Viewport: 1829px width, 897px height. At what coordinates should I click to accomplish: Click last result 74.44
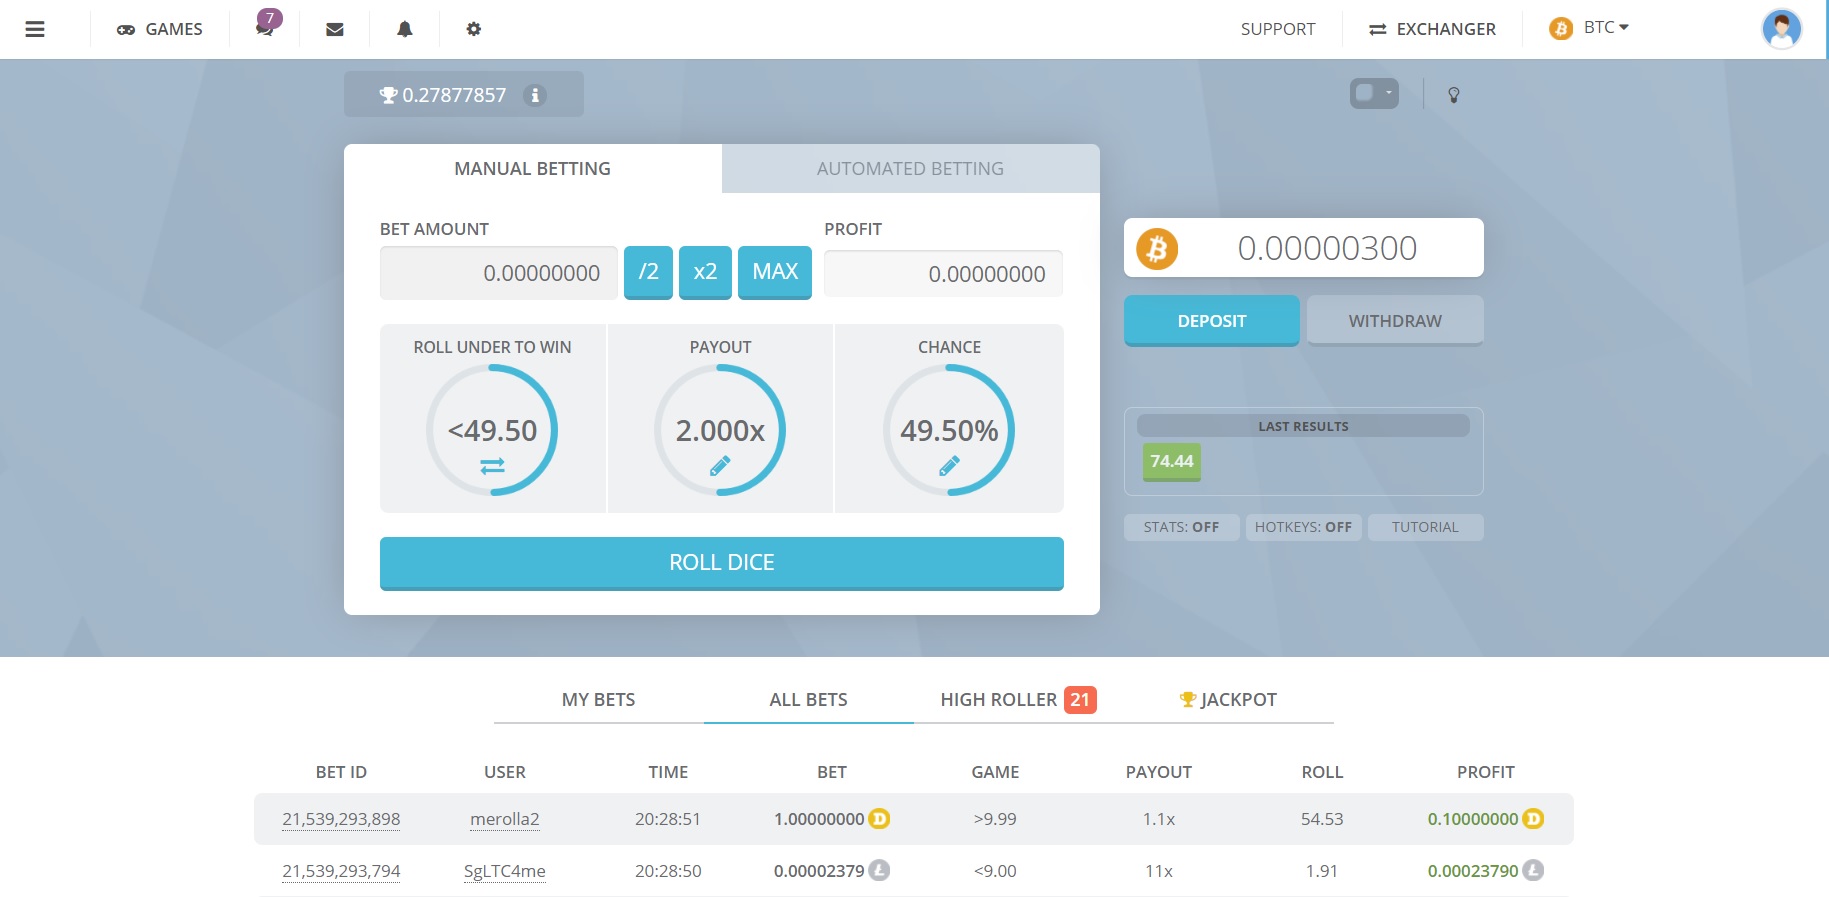(x=1172, y=462)
